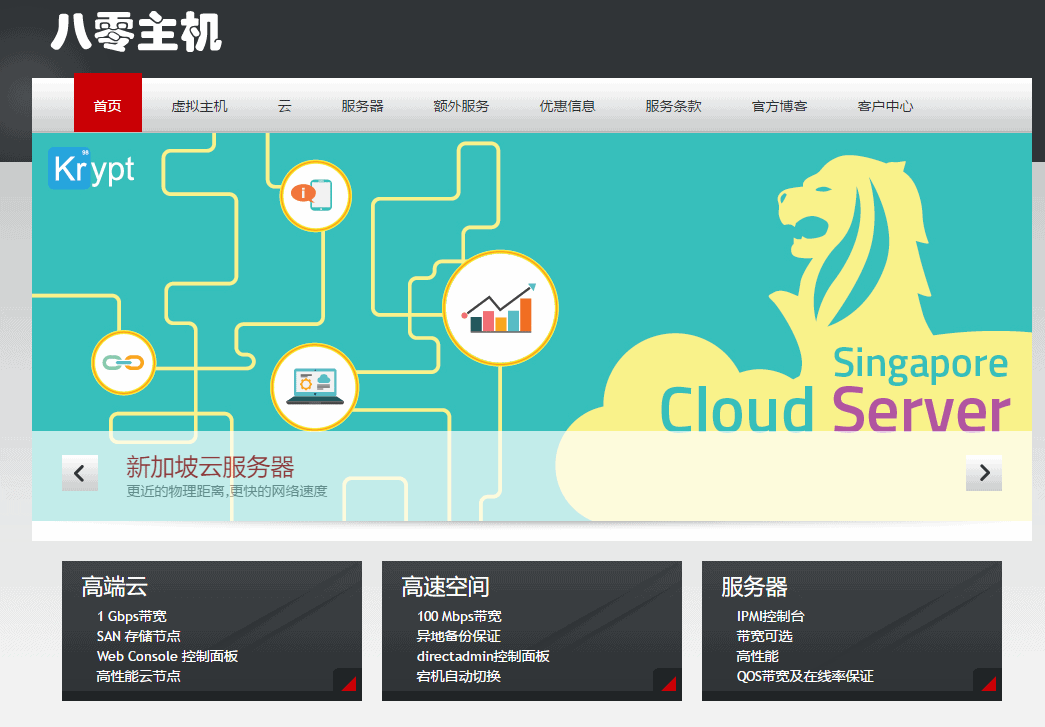1045x727 pixels.
Task: Open the 客户中心 menu item
Action: [885, 106]
